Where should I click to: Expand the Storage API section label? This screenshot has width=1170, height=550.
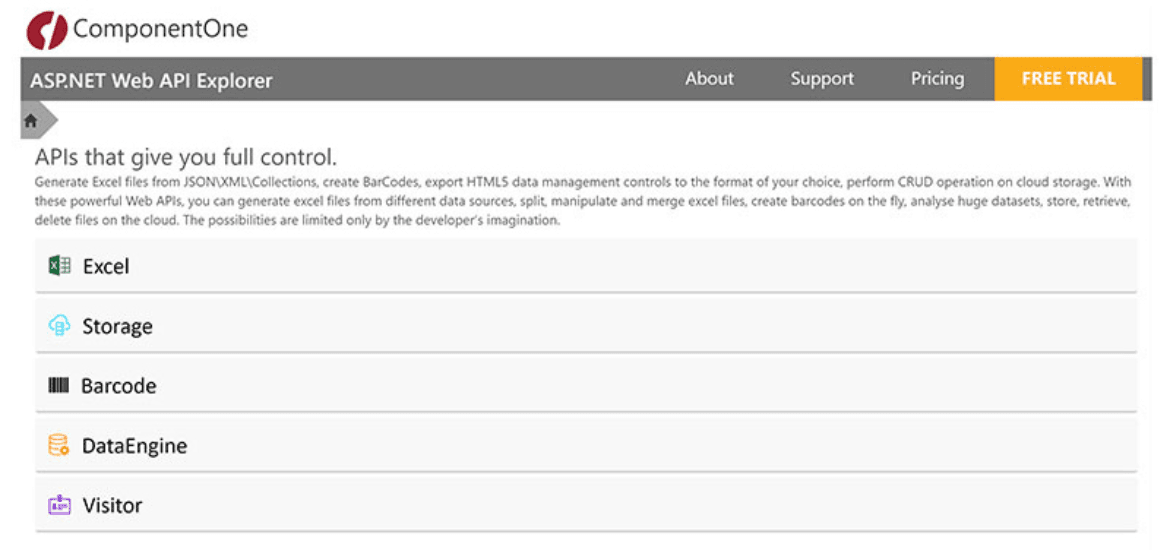pos(117,327)
